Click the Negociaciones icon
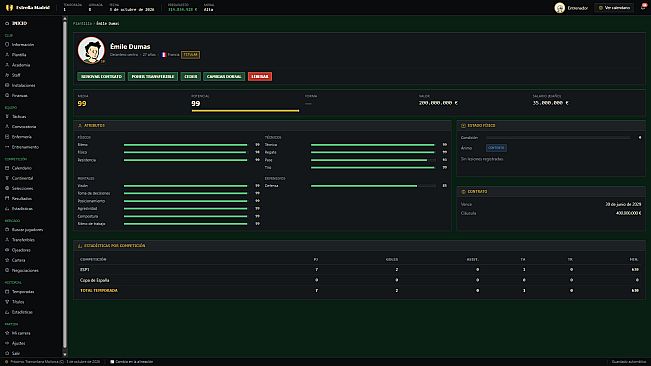This screenshot has width=651, height=366. (7, 270)
